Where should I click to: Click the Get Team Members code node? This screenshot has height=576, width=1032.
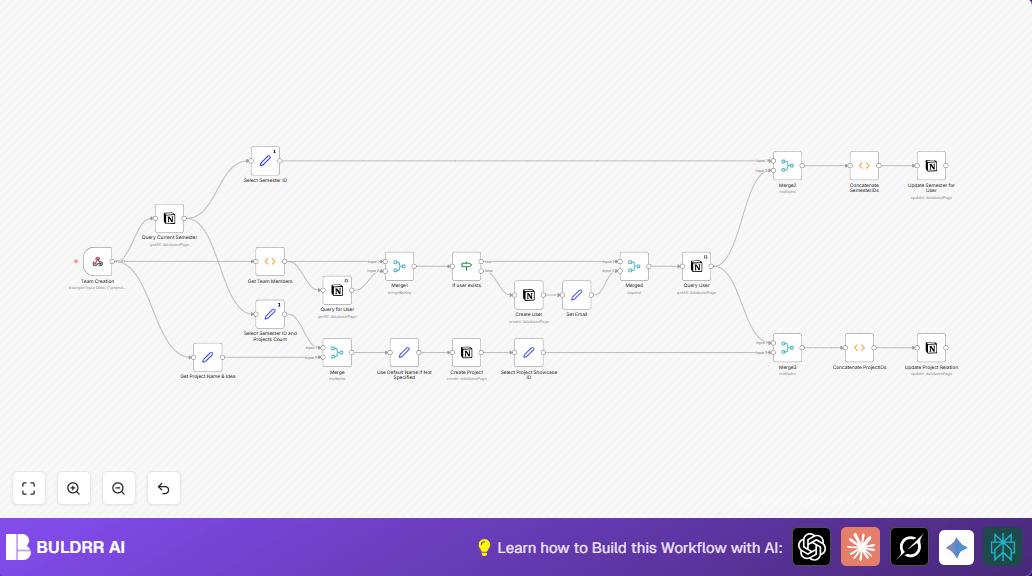[x=270, y=261]
